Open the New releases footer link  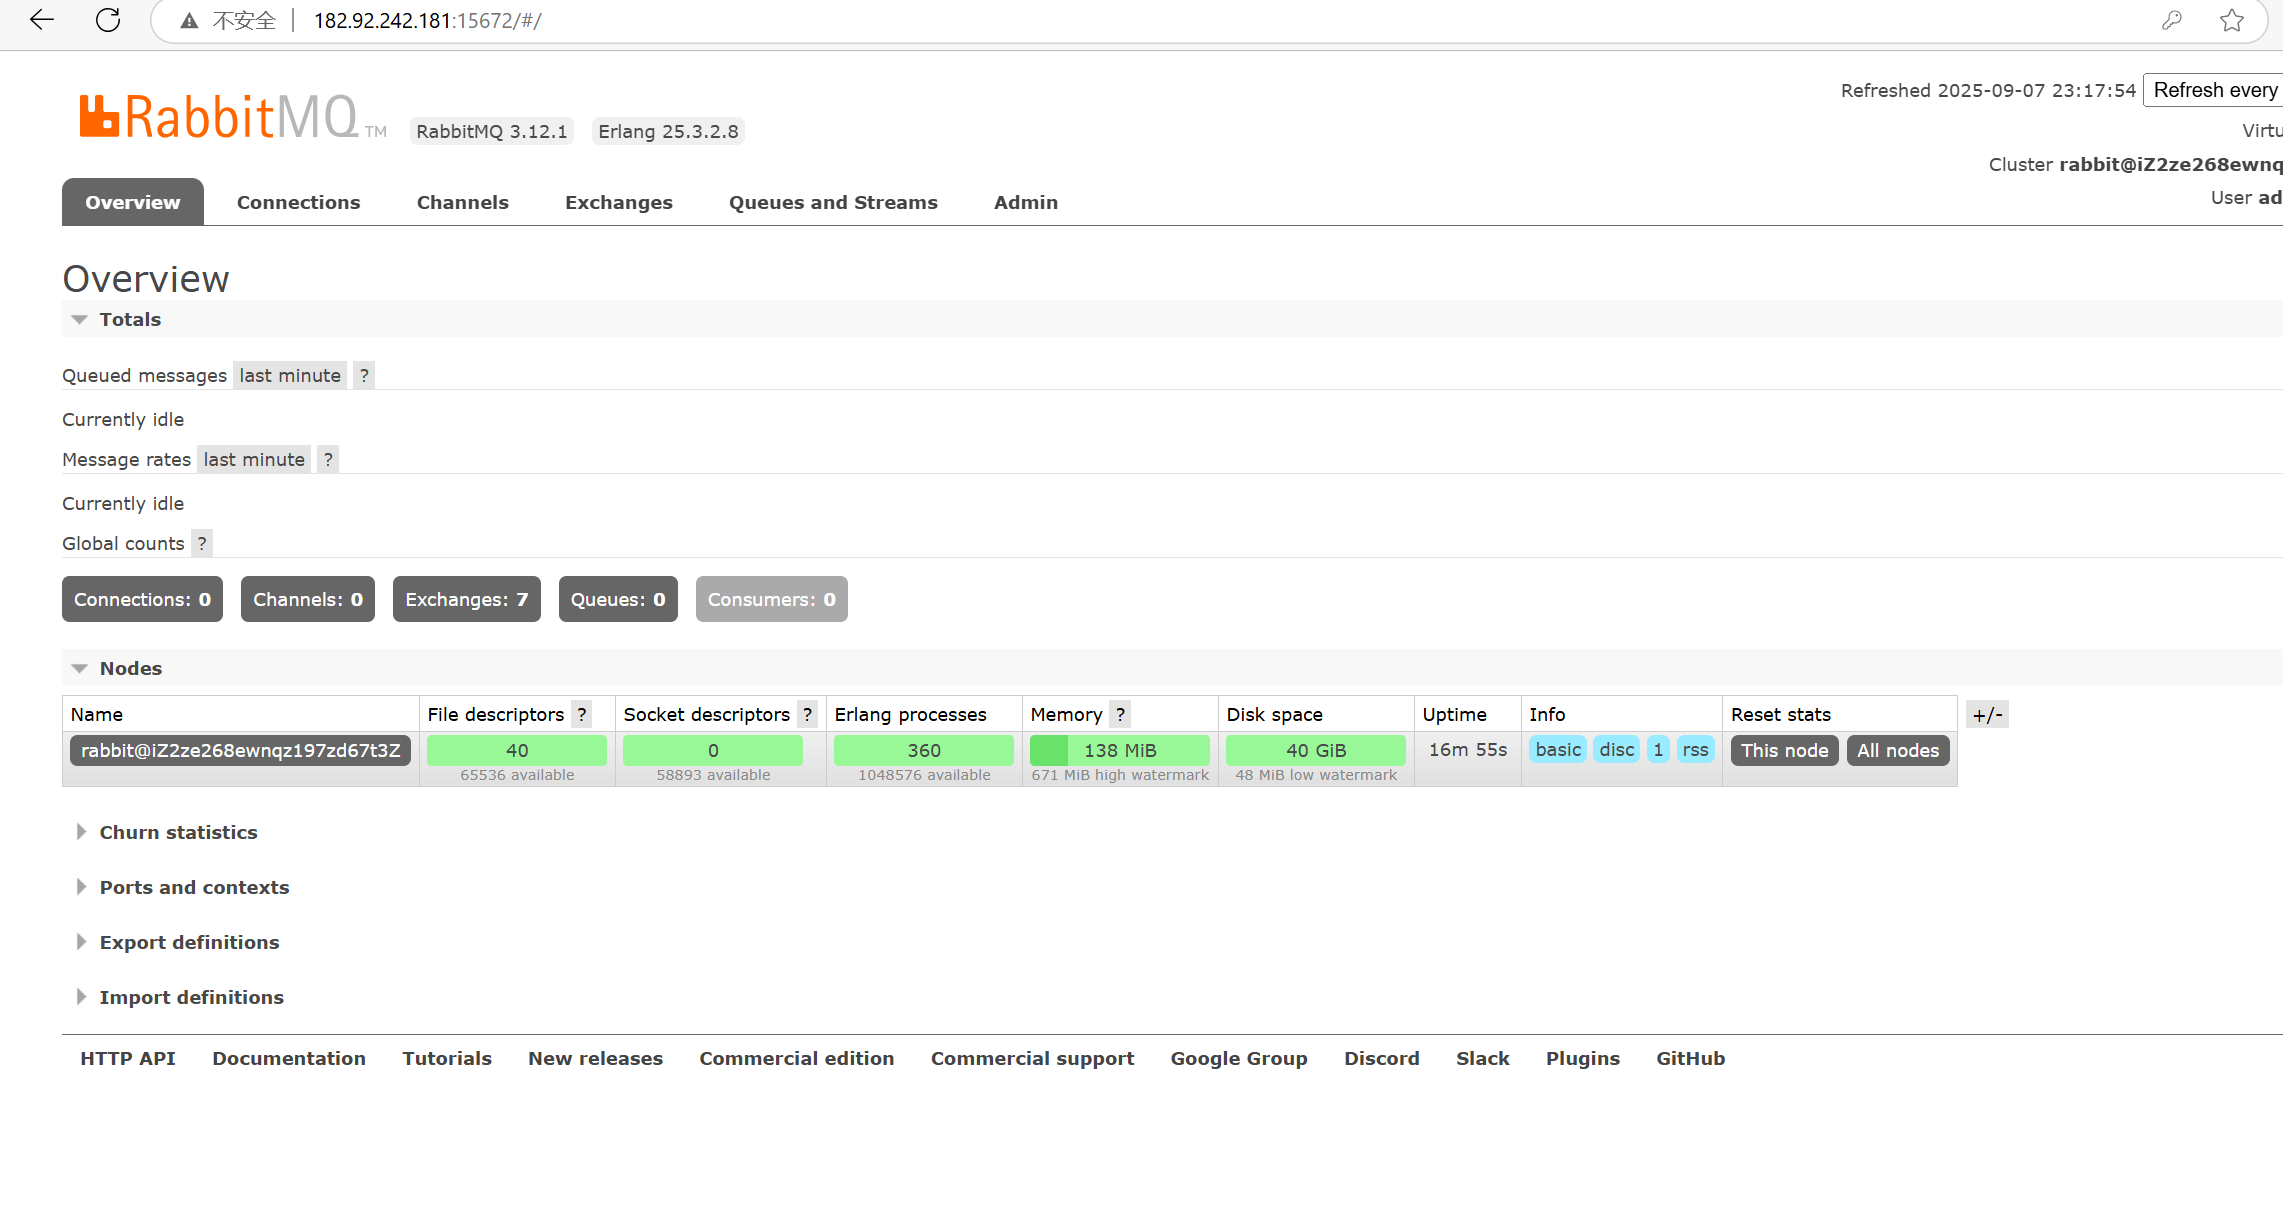tap(596, 1058)
